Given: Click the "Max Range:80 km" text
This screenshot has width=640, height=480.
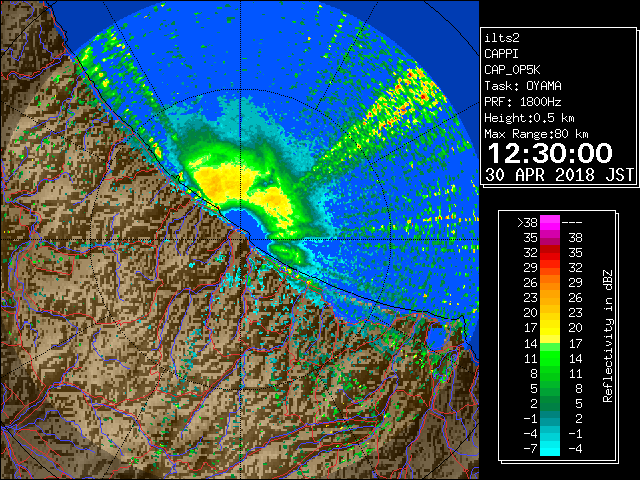Looking at the screenshot, I should click(x=536, y=134).
